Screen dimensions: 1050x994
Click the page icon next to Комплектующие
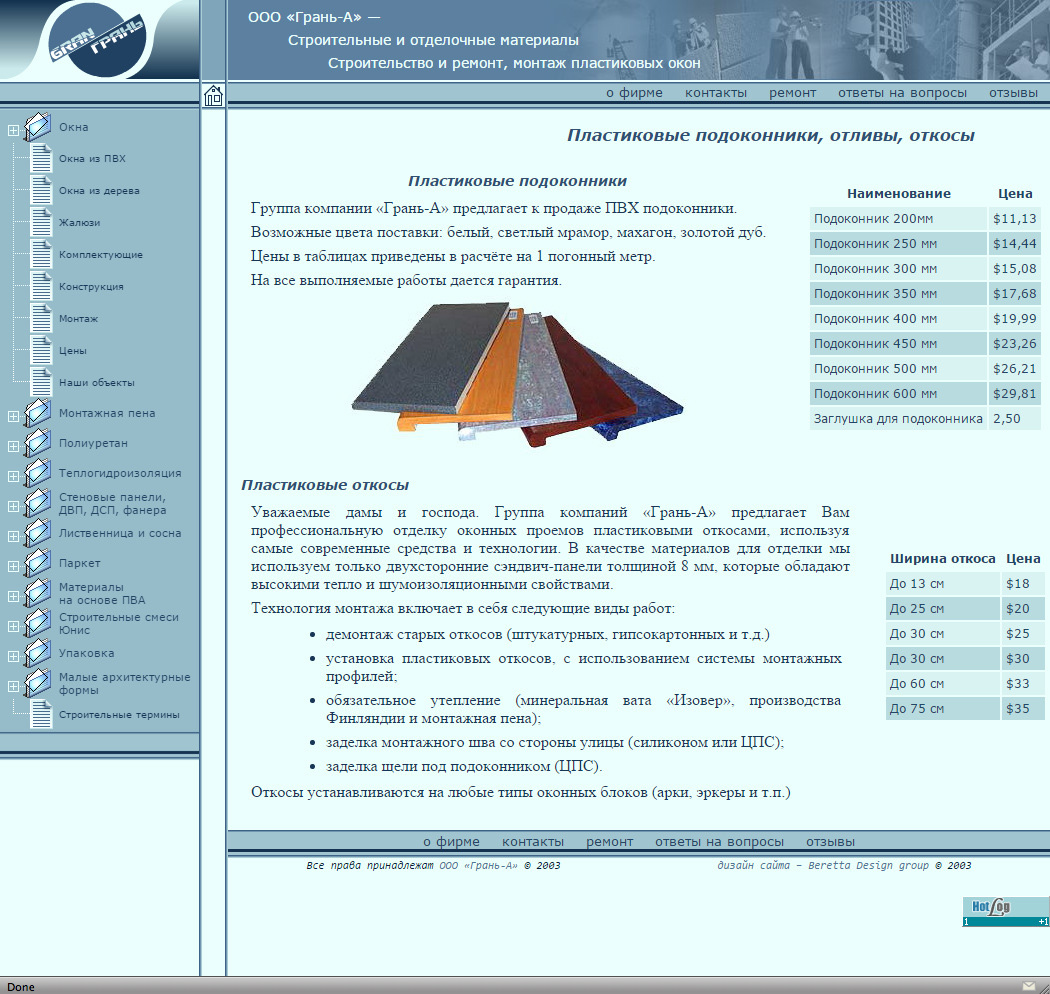click(x=41, y=255)
